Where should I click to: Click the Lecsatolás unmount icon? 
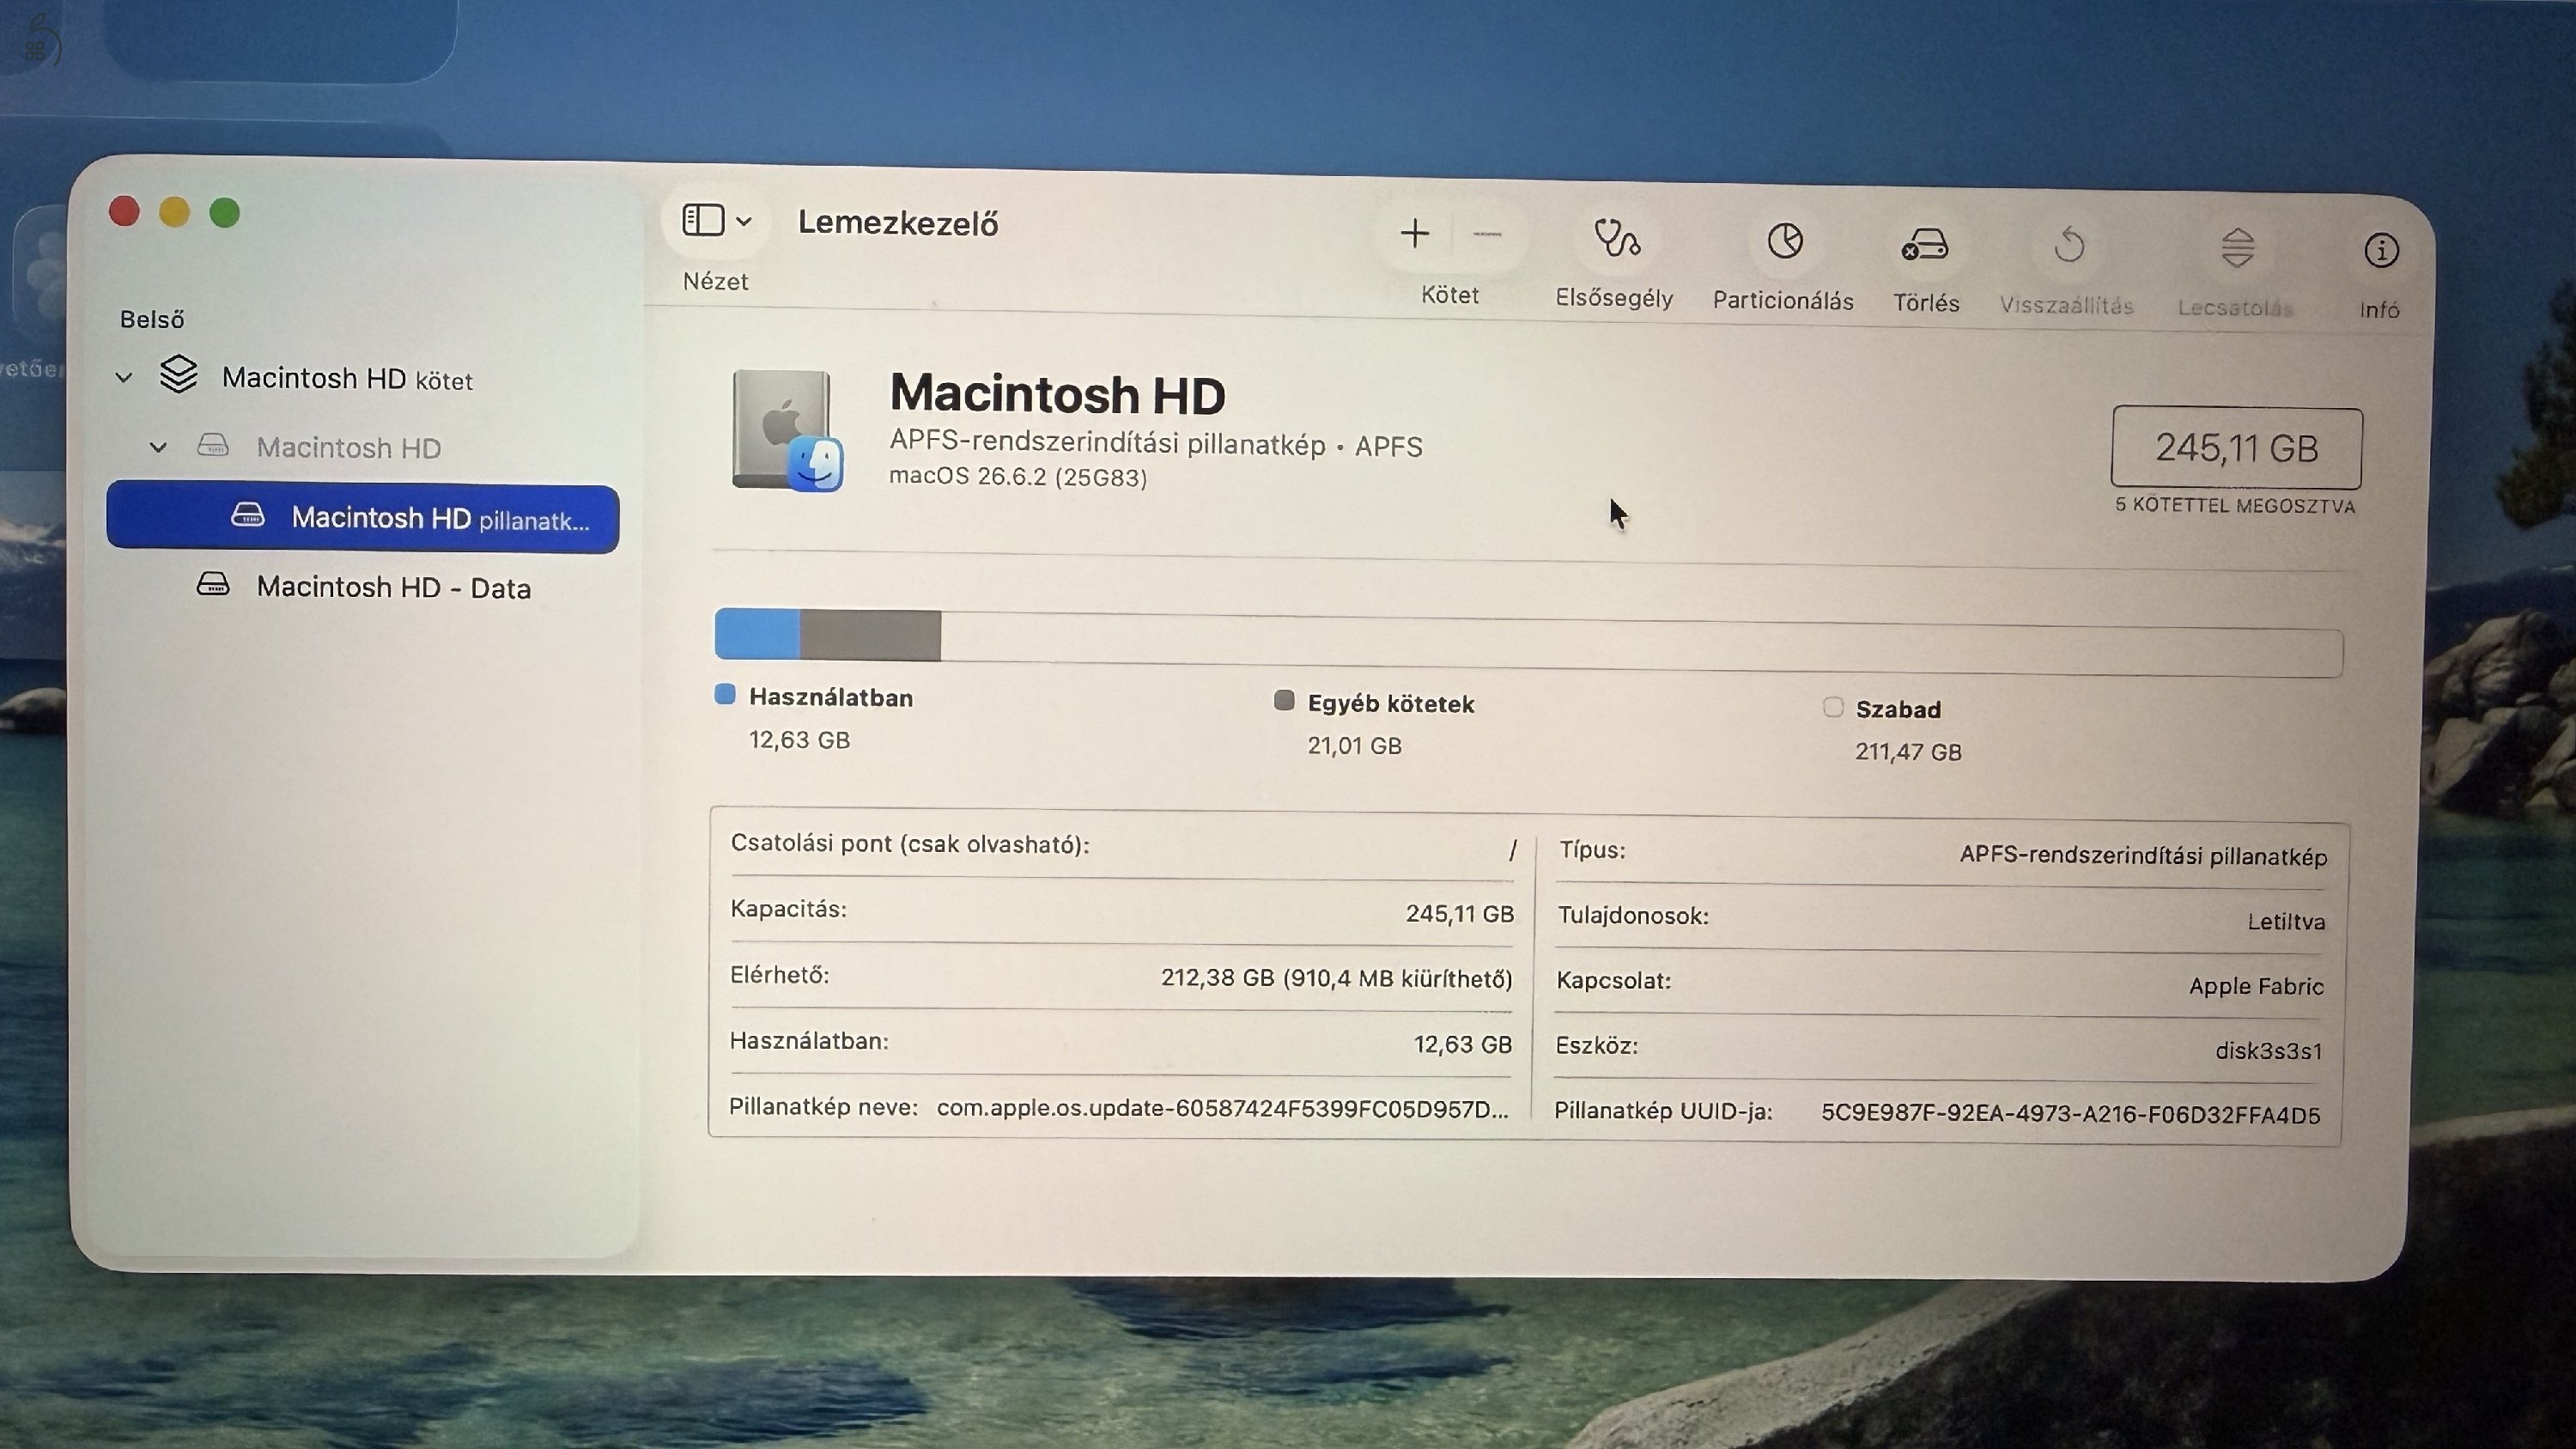pos(2237,248)
